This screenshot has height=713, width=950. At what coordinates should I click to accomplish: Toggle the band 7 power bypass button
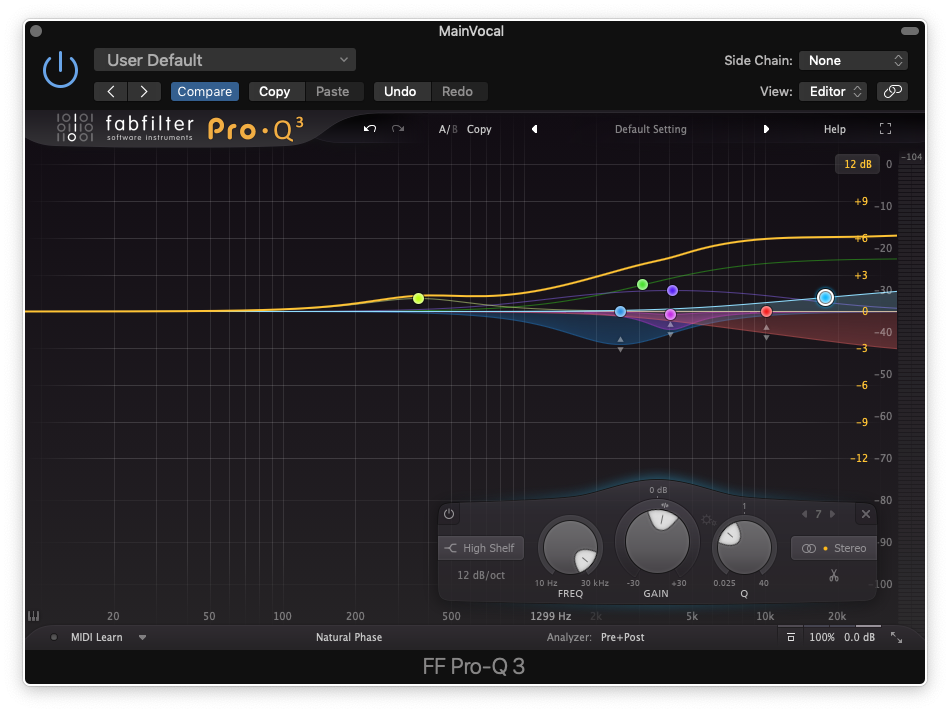449,514
